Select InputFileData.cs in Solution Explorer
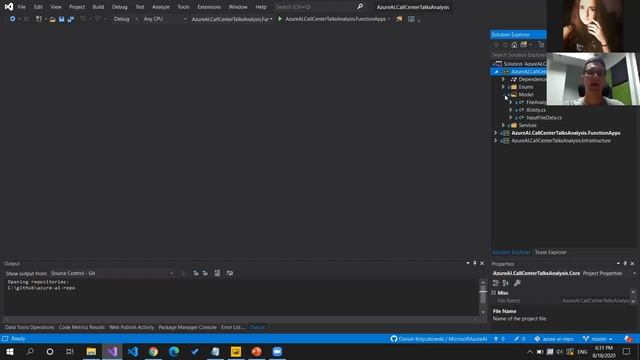640x360 pixels. tap(544, 118)
